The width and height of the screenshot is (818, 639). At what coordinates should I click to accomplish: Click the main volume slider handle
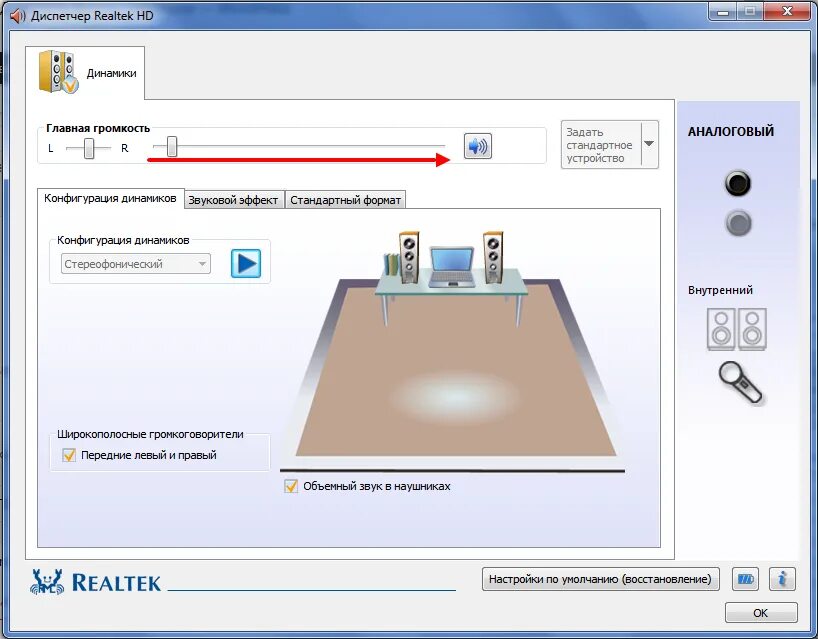[x=172, y=147]
